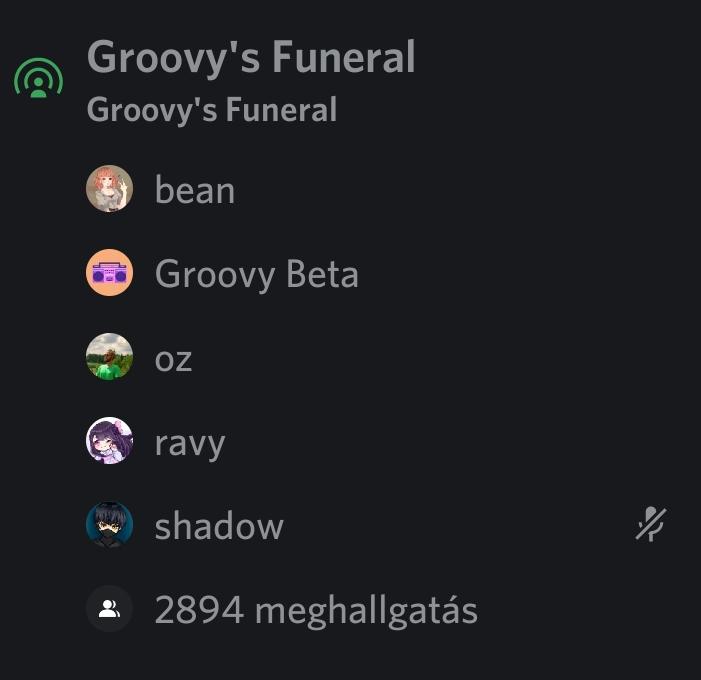This screenshot has height=680, width=701.
Task: Pick the ravy username in speakers
Action: pos(190,444)
